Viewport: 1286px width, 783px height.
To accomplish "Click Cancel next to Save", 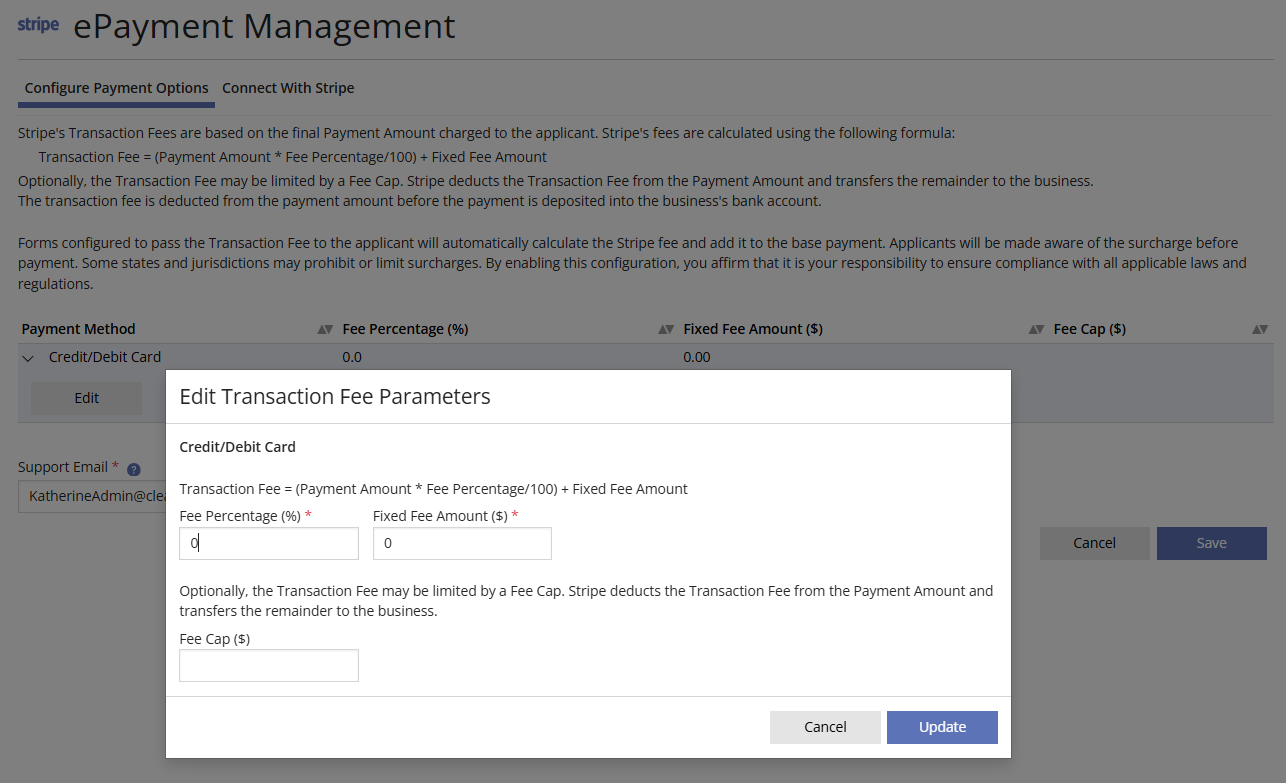I will [1094, 543].
